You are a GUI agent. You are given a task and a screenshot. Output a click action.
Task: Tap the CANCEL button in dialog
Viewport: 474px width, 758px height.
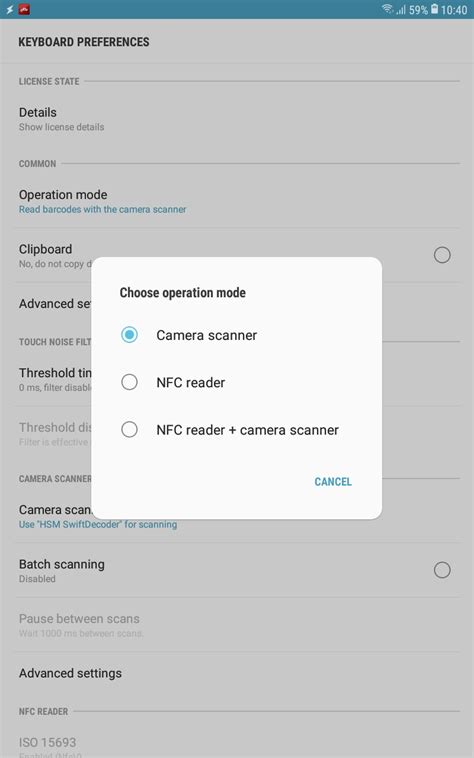coord(333,481)
